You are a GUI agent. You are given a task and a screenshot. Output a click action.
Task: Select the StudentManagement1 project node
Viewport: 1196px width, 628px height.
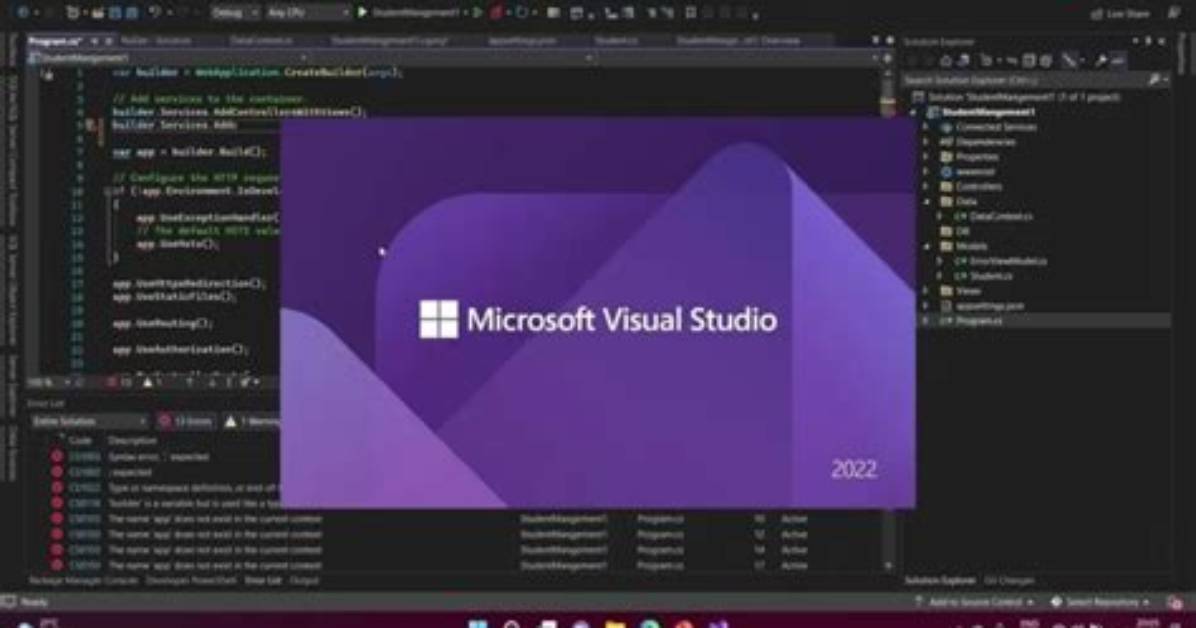988,112
